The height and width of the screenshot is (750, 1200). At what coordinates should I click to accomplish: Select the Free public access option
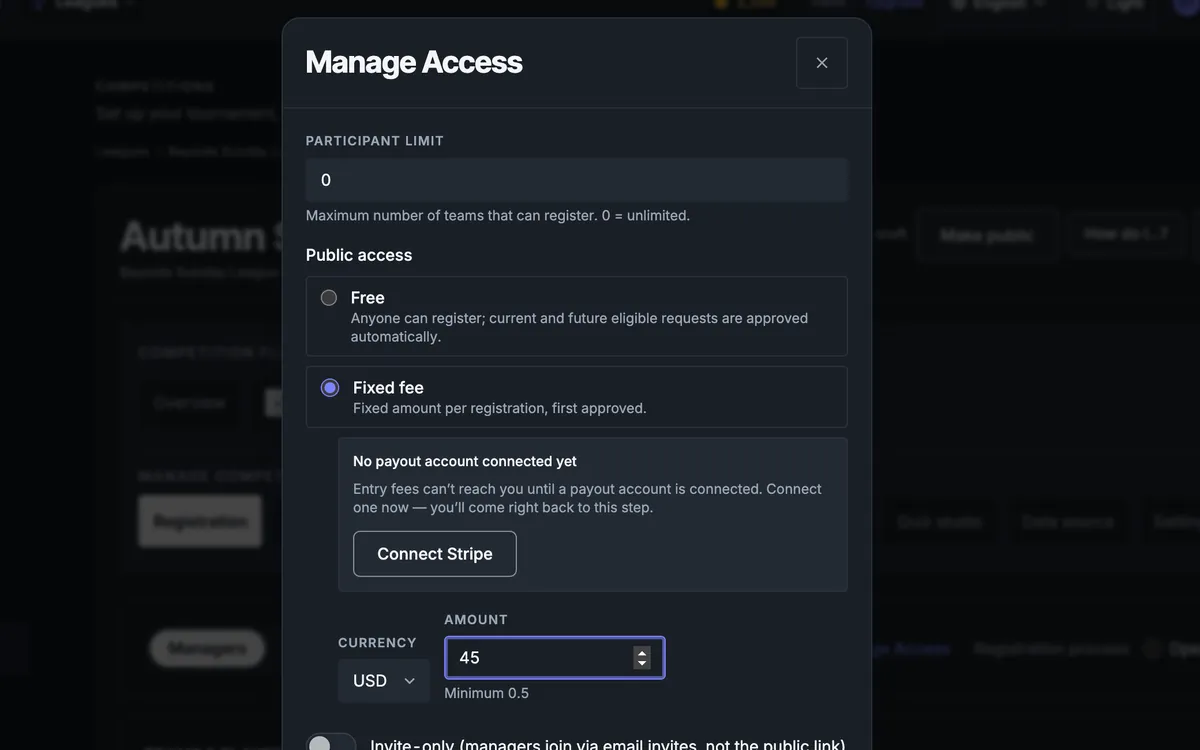329,298
